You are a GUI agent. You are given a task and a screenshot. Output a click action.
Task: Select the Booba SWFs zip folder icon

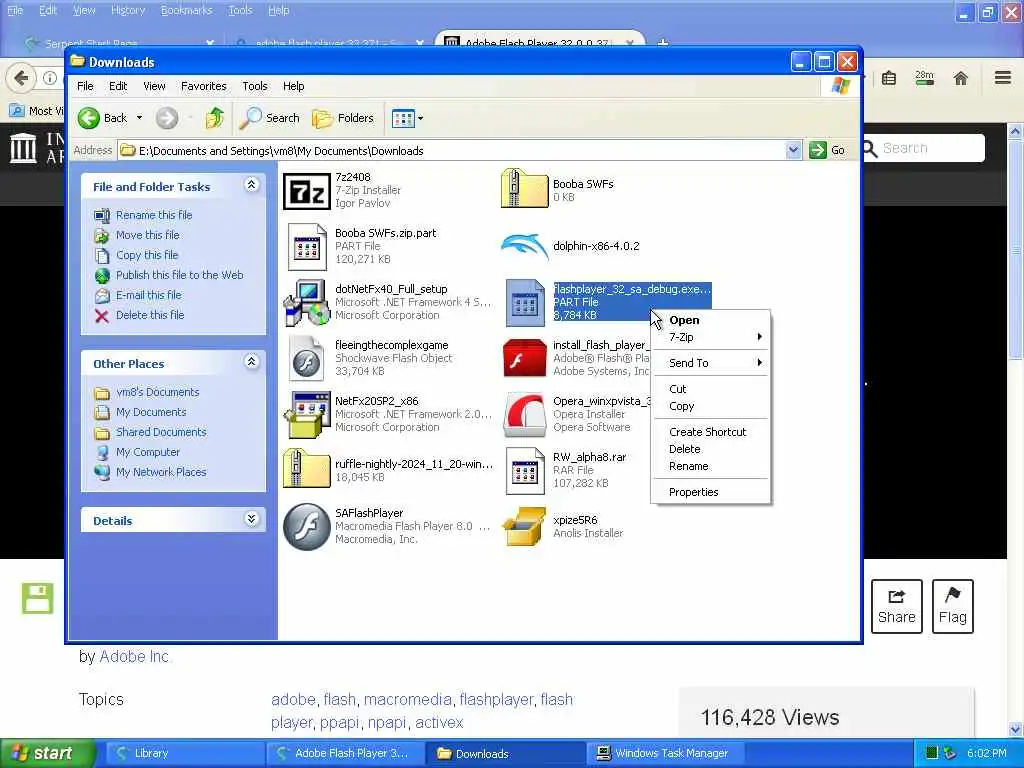click(524, 189)
